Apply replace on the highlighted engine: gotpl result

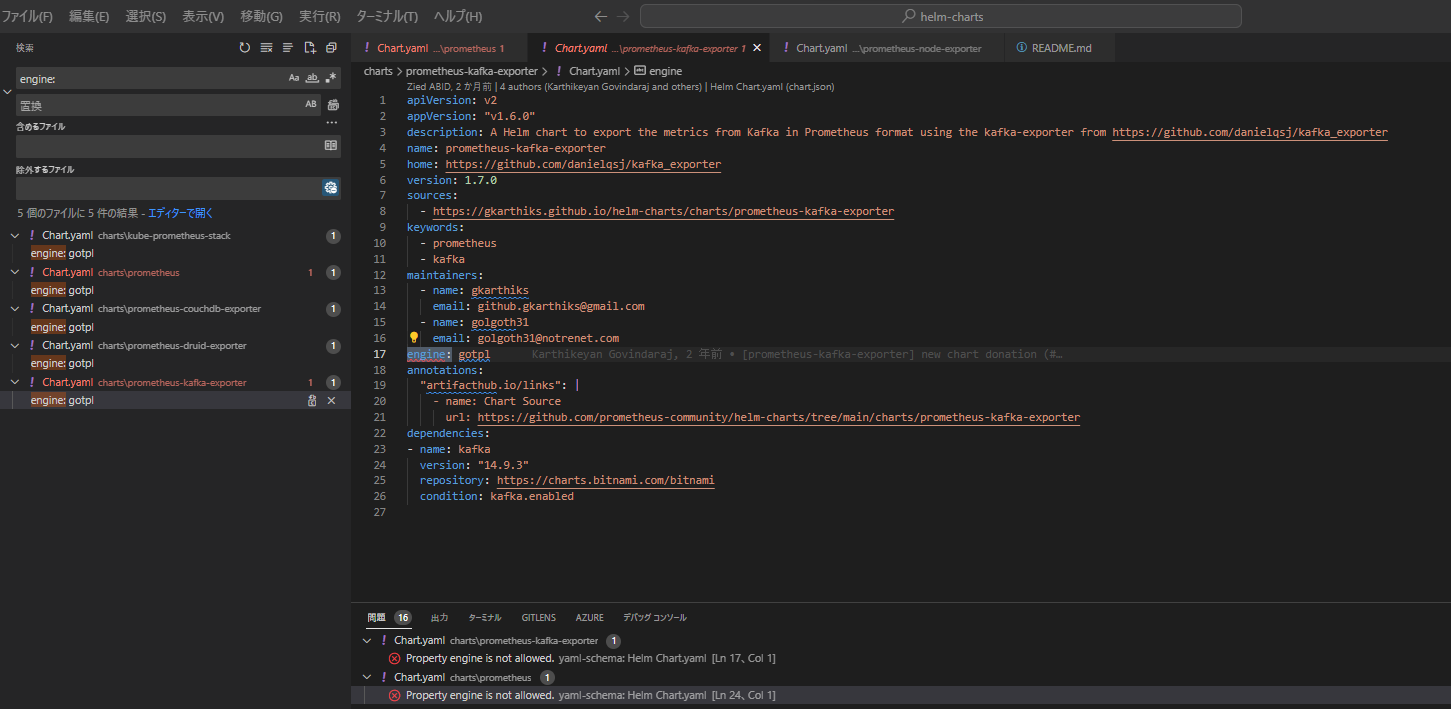tap(312, 400)
